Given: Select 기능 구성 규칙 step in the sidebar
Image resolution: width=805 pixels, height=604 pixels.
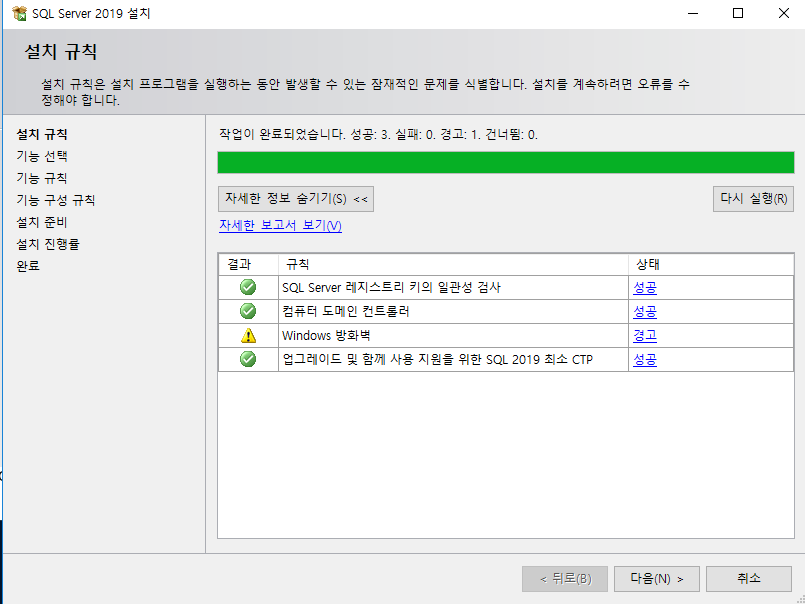Looking at the screenshot, I should point(55,200).
